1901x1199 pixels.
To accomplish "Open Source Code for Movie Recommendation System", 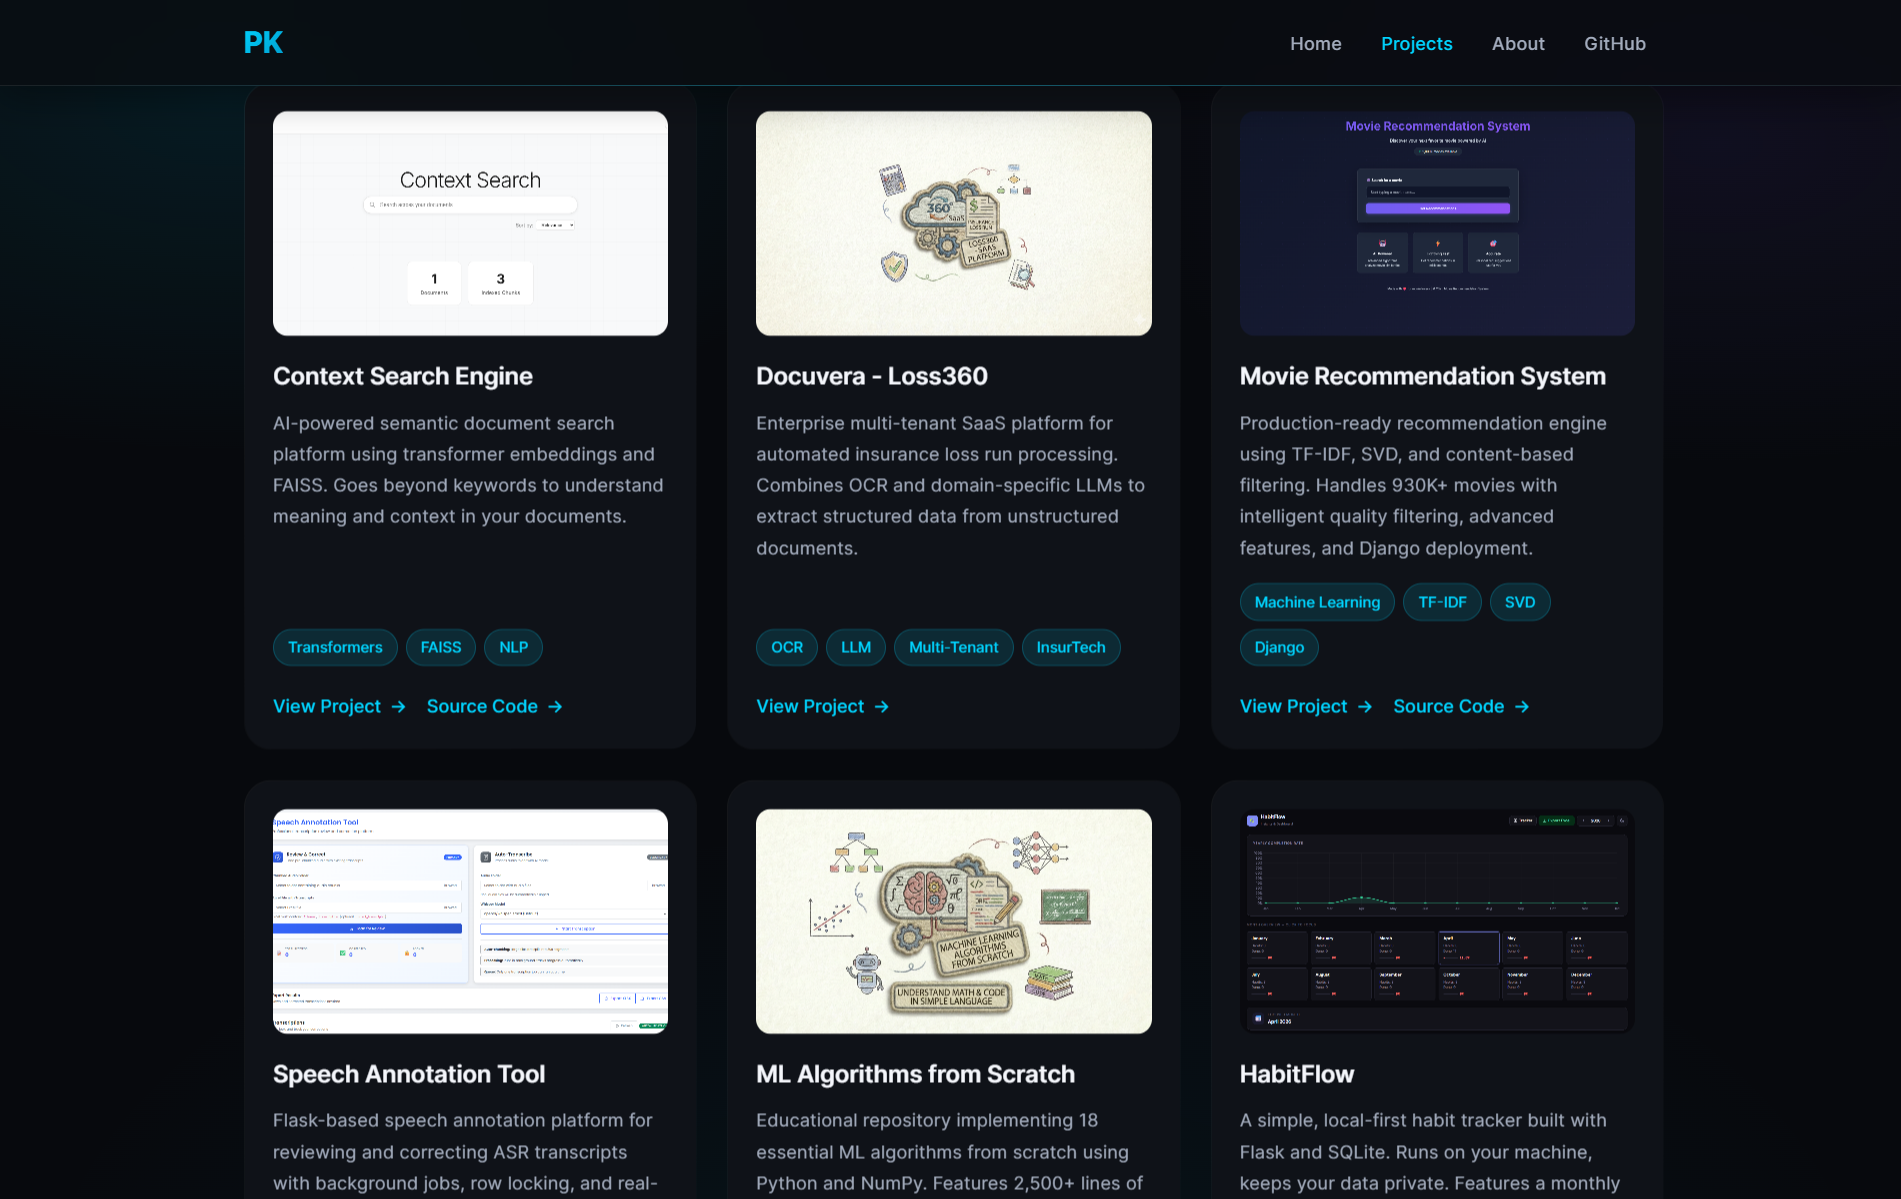I will click(x=1461, y=706).
